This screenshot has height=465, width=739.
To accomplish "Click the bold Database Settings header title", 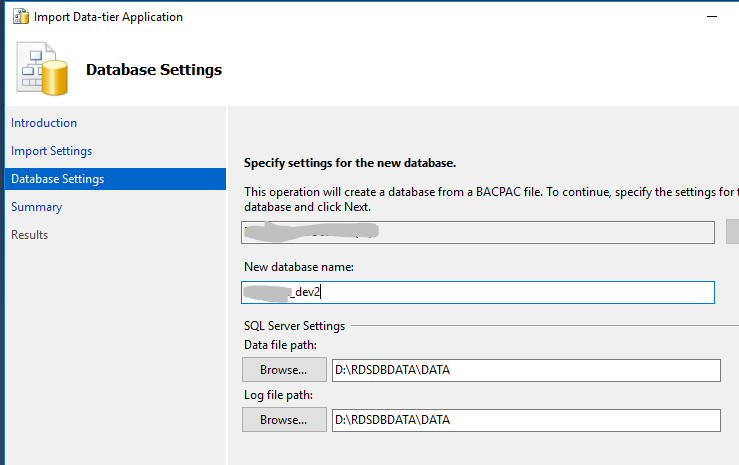I will click(154, 70).
